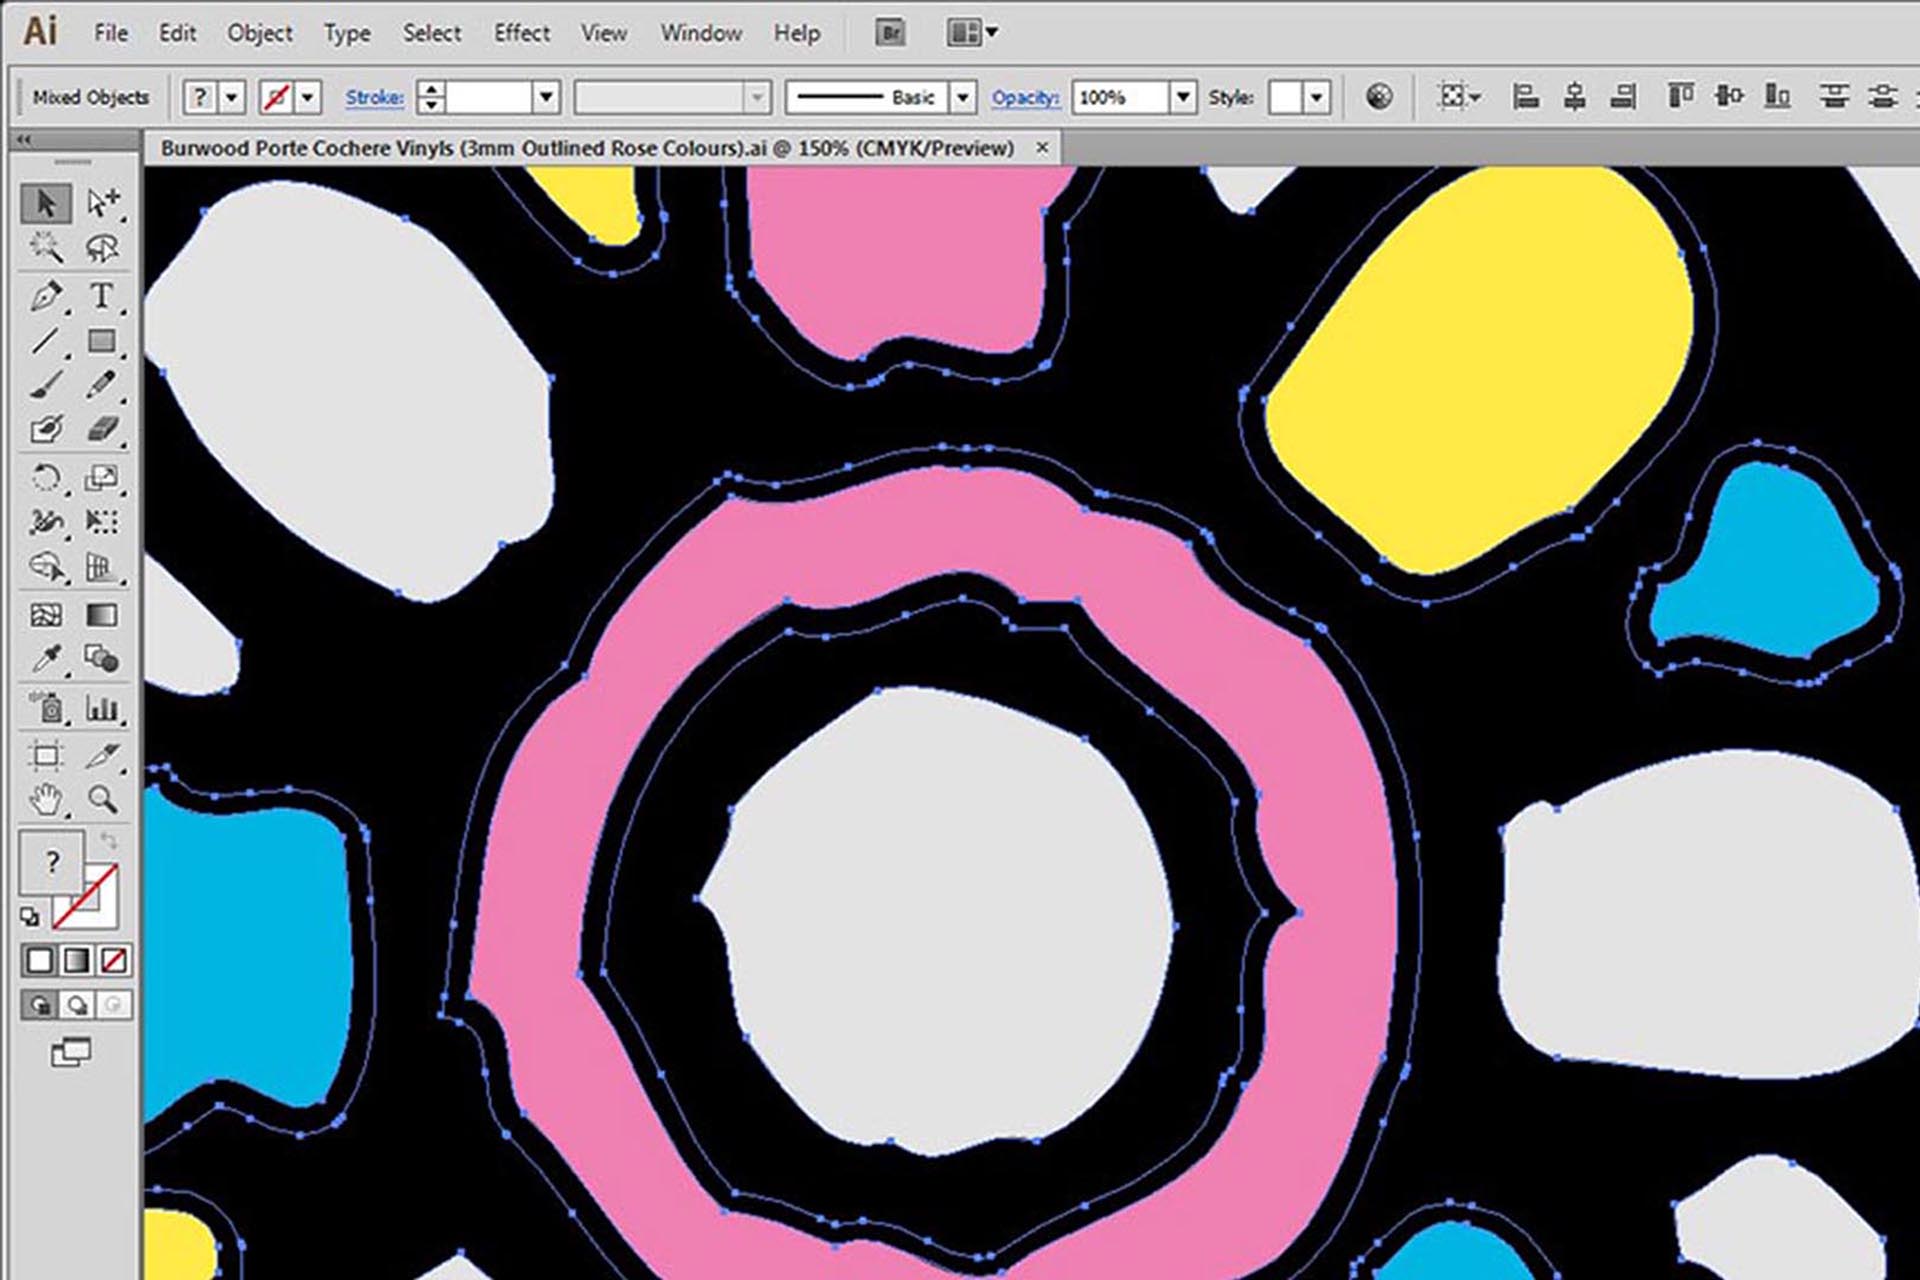Click the Opacity panel link

(1025, 97)
